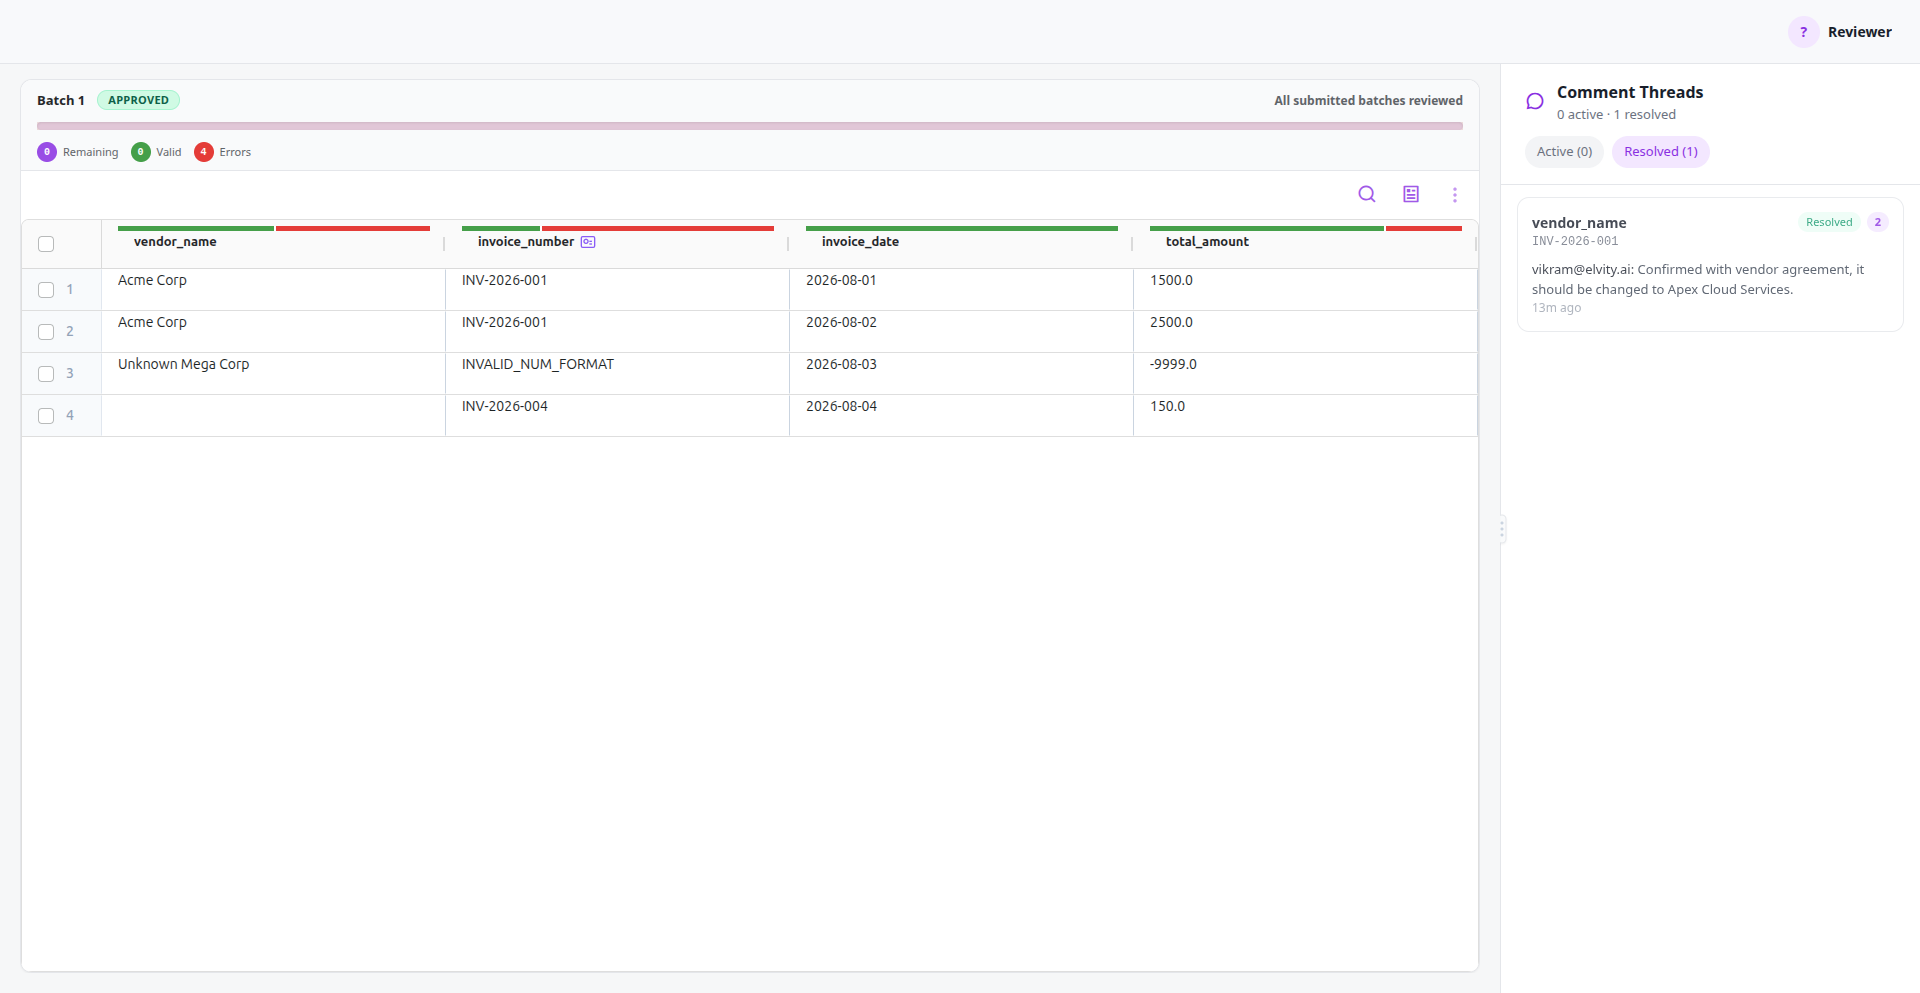The height and width of the screenshot is (993, 1920).
Task: Click the INV-2026-001 reference in comment thread
Action: [x=1575, y=241]
